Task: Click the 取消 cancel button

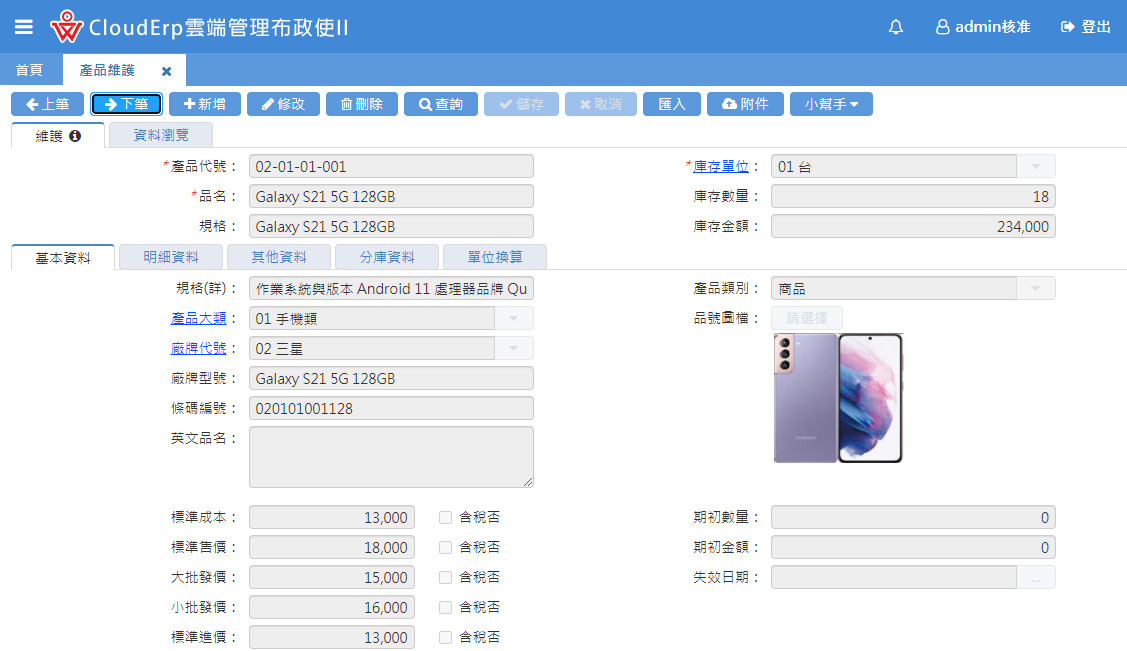Action: coord(601,104)
